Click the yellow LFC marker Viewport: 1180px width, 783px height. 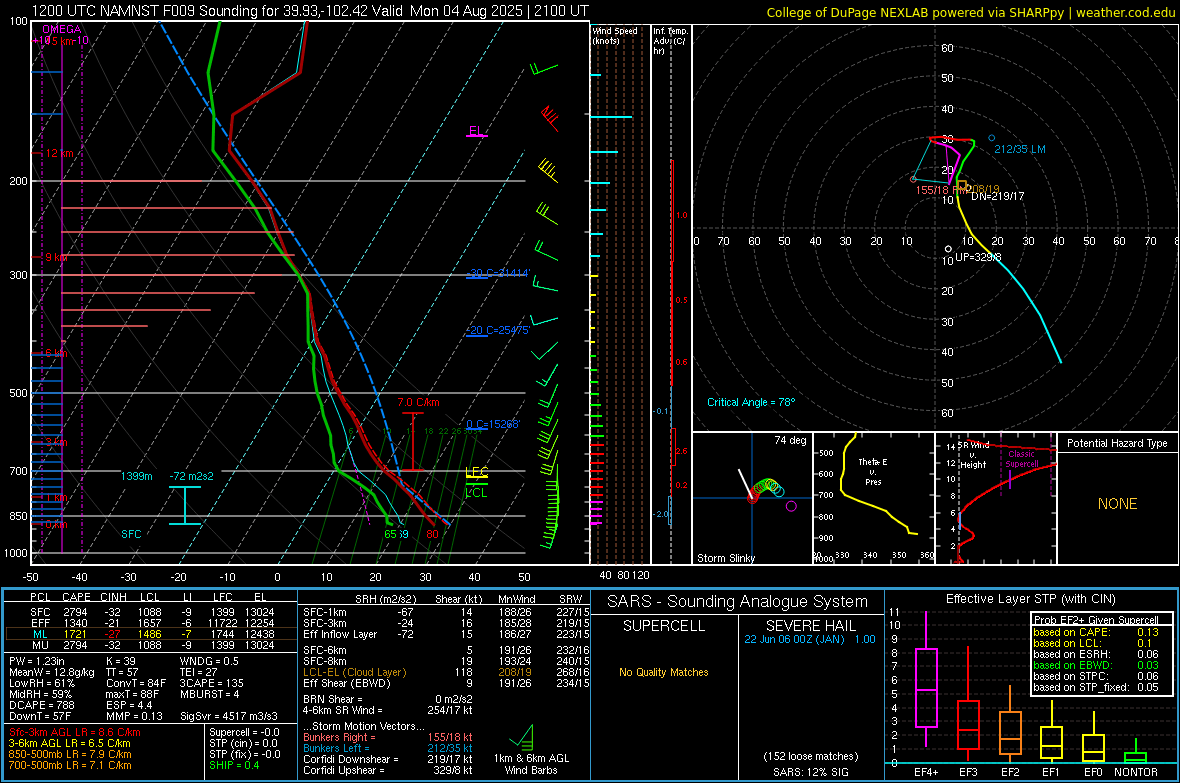pos(476,473)
